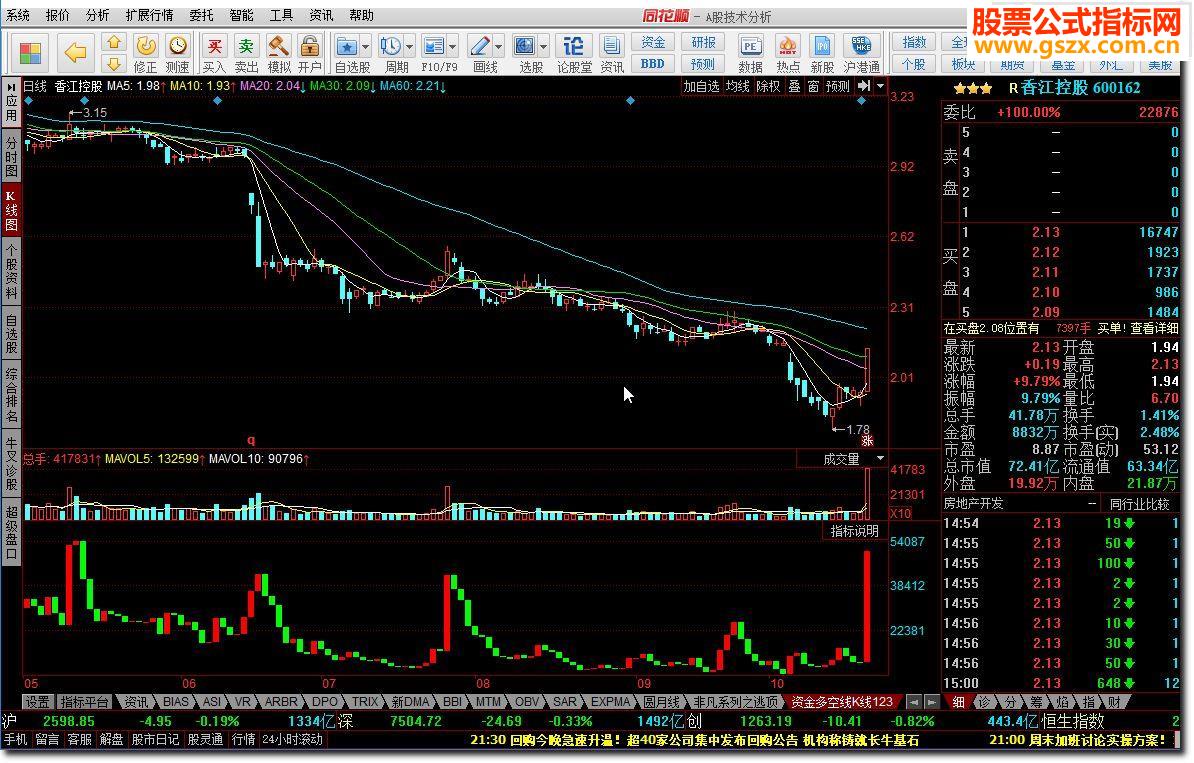Click the up arrow toolbar button

pyautogui.click(x=114, y=42)
